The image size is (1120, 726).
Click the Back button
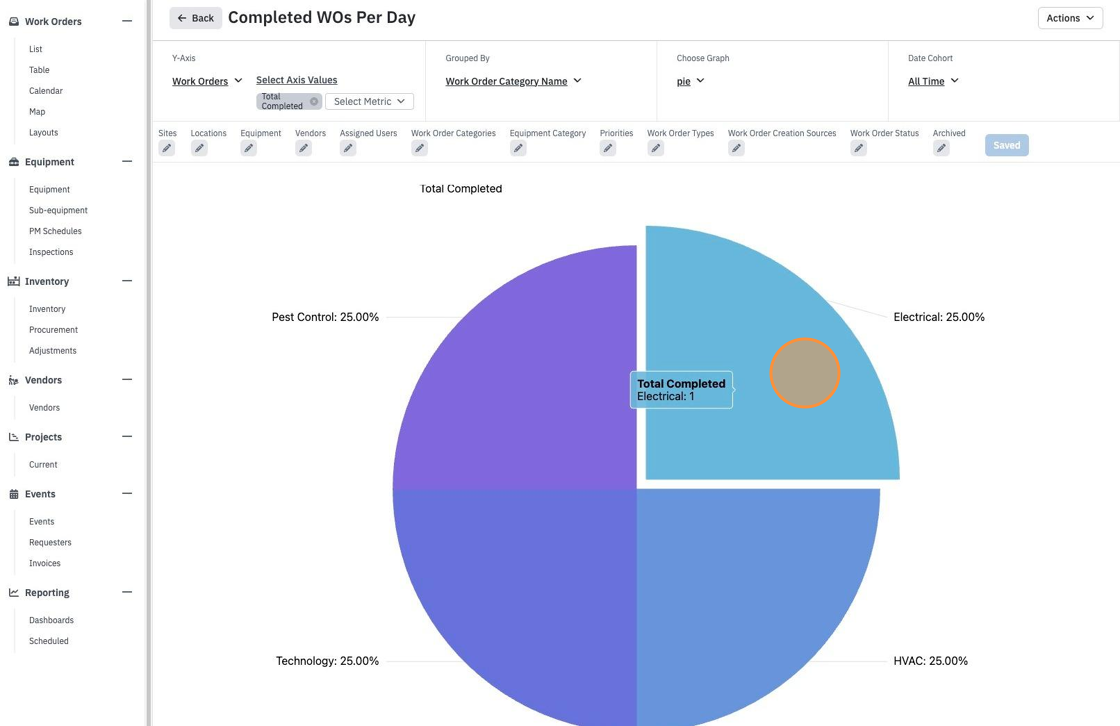click(x=196, y=18)
